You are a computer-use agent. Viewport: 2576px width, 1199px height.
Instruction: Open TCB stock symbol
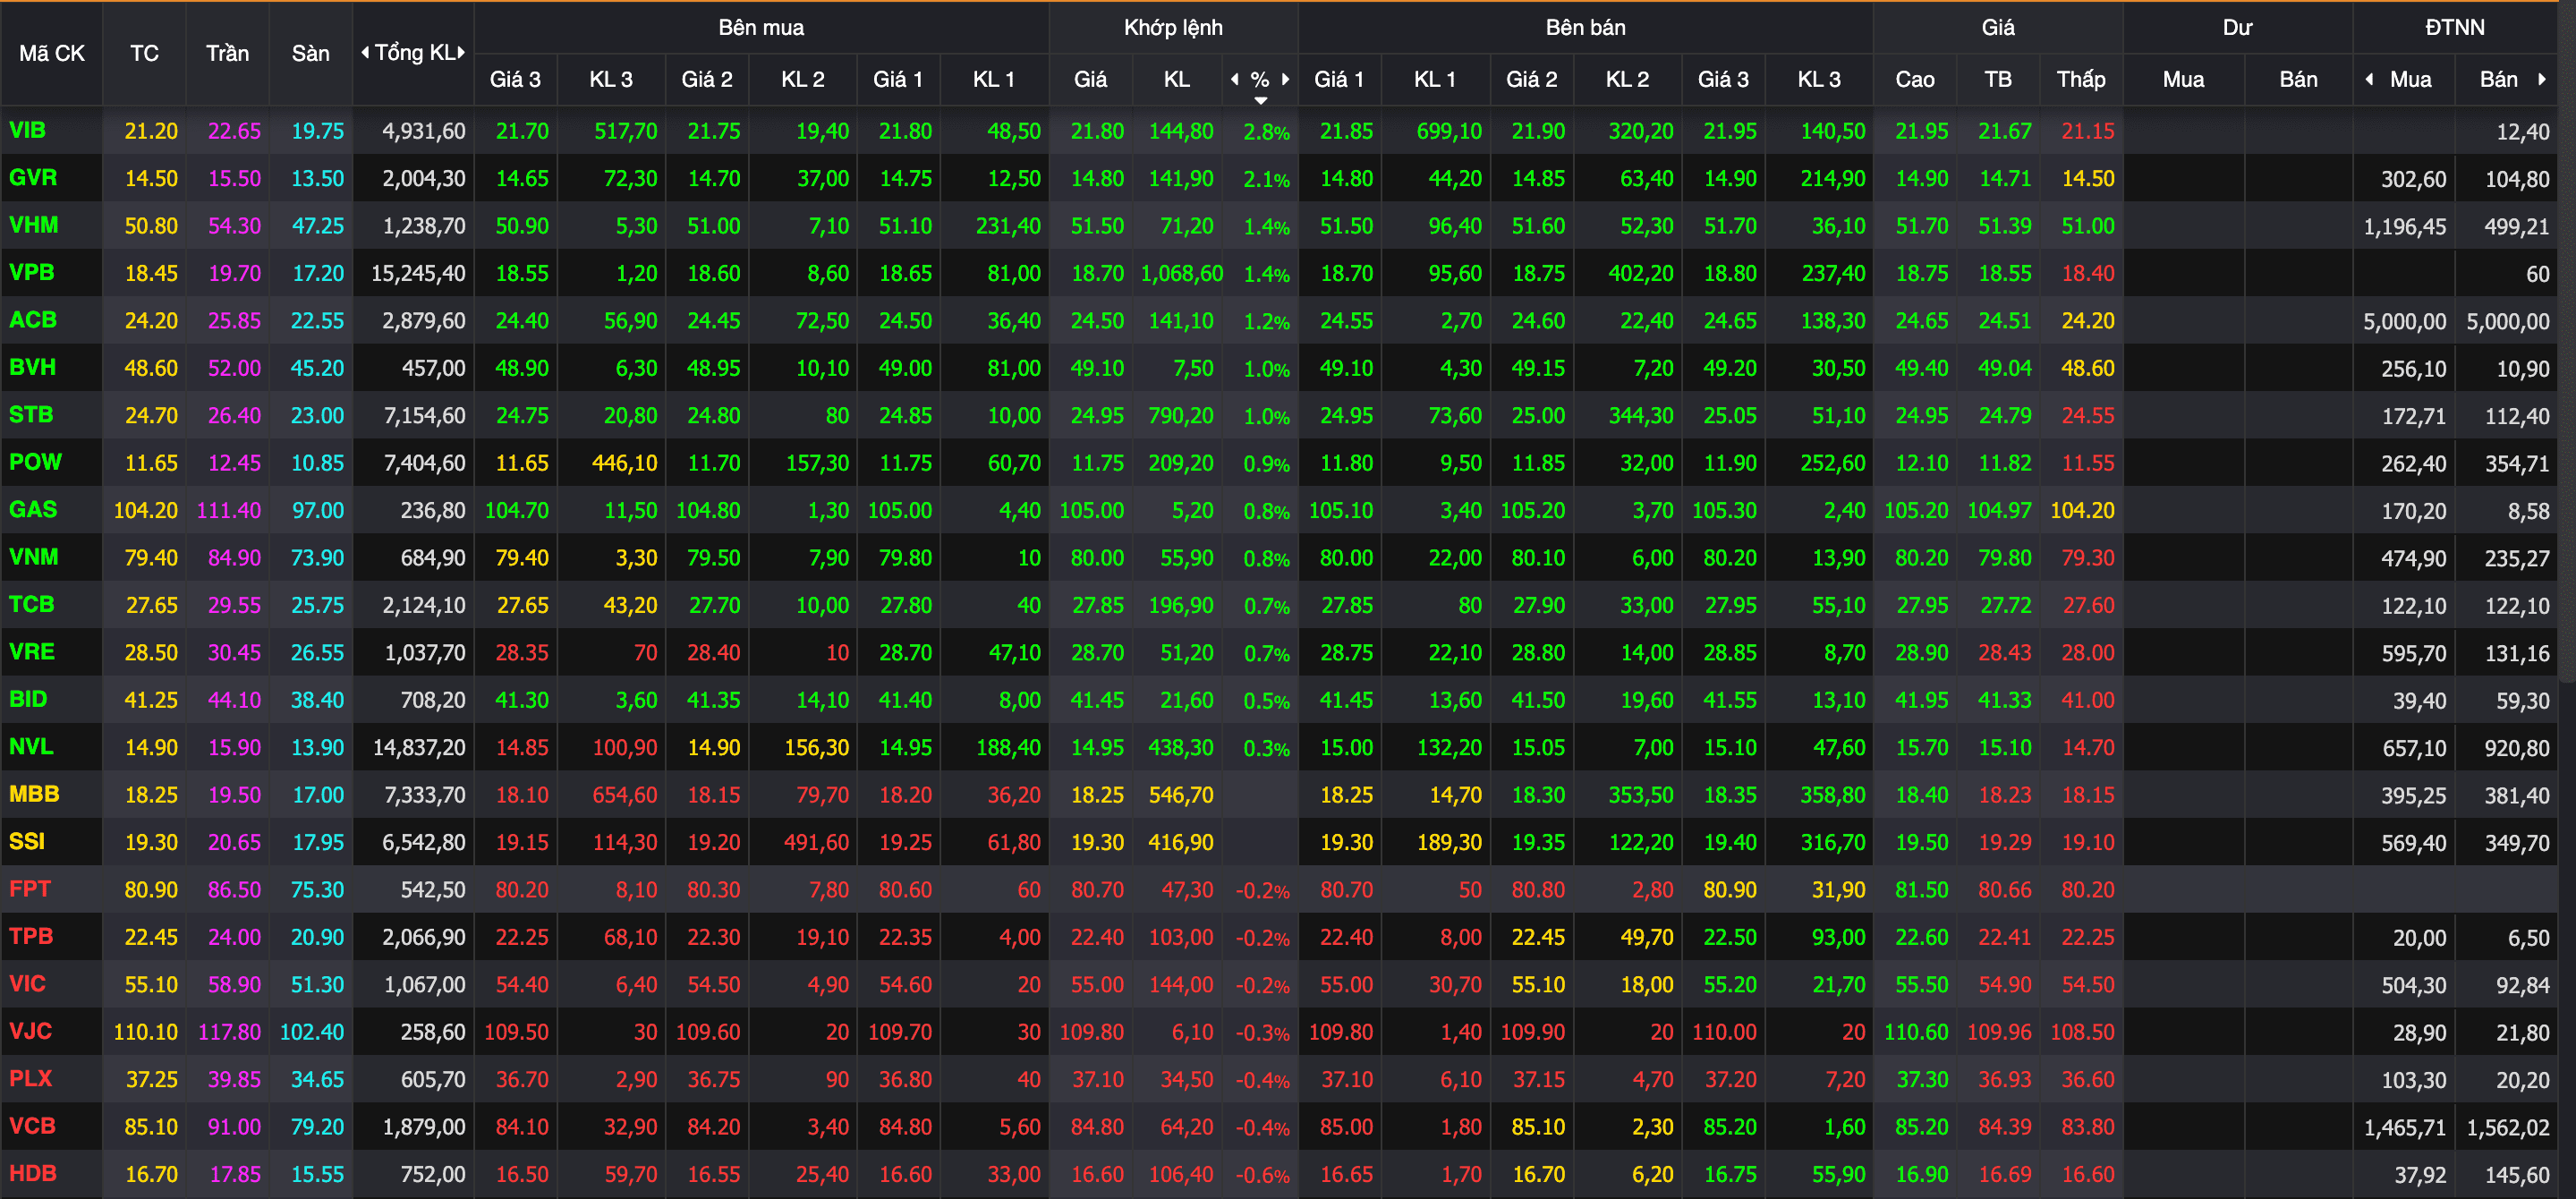(x=32, y=604)
